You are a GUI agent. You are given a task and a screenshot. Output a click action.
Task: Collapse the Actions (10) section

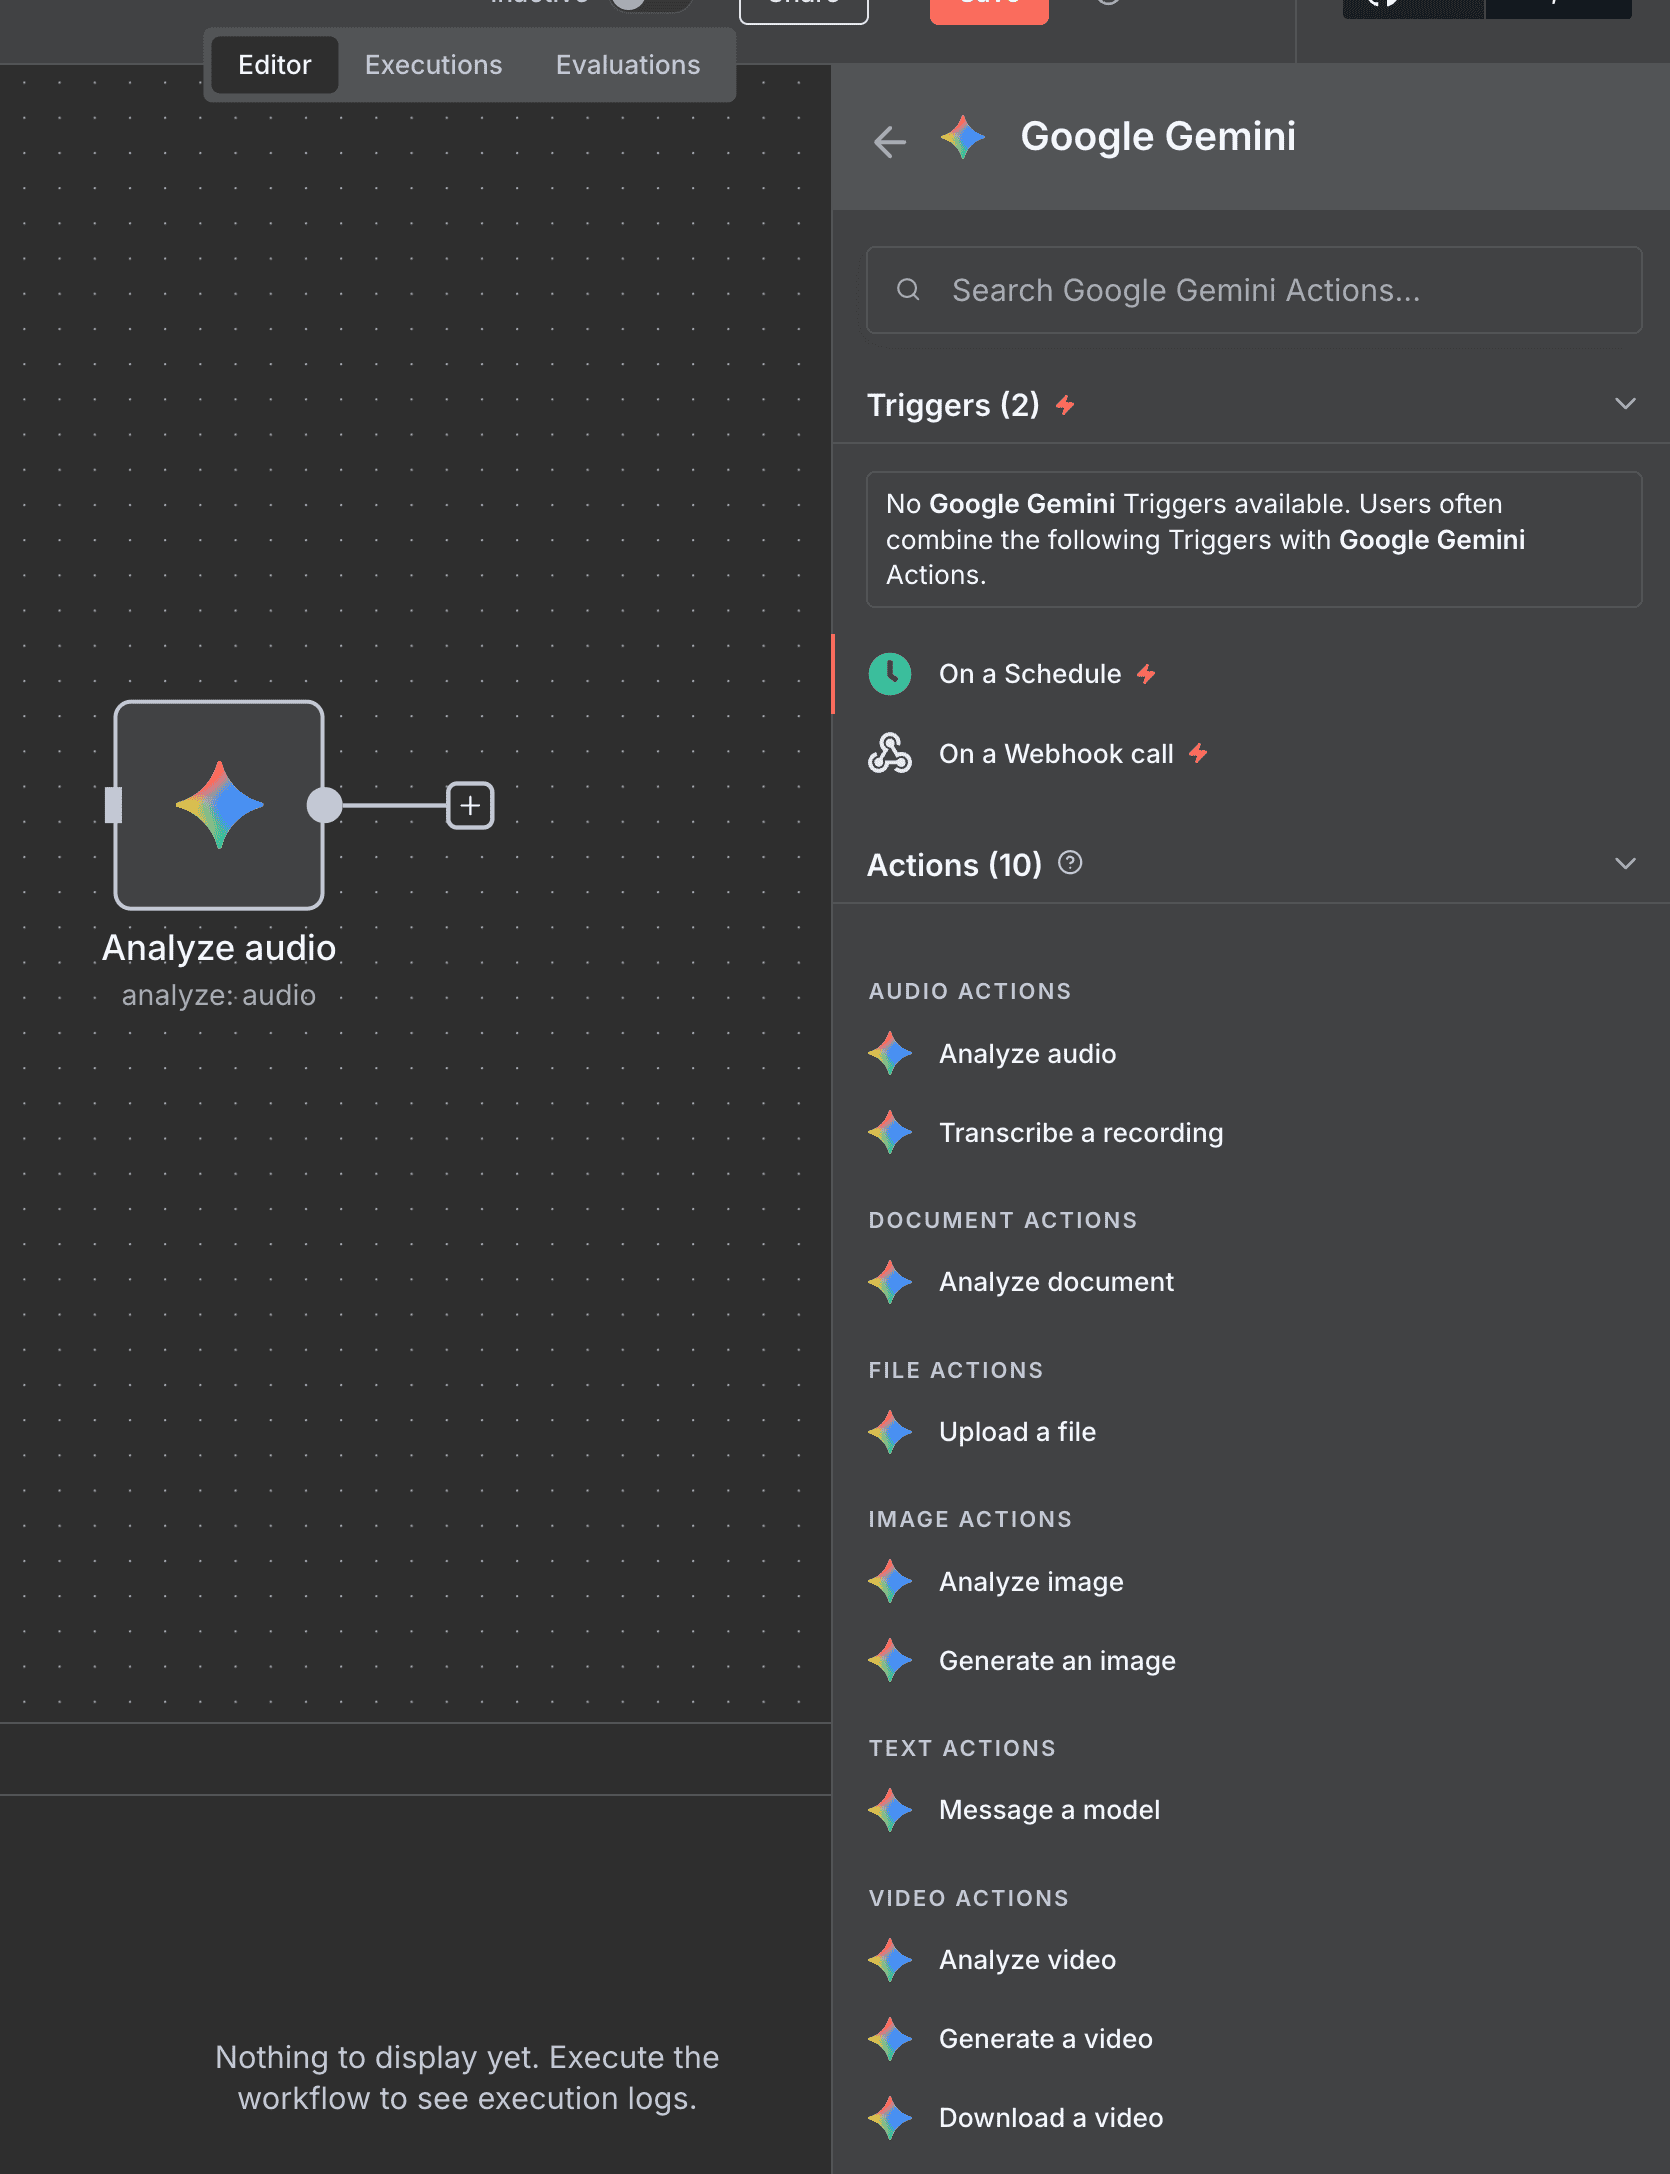tap(1625, 863)
